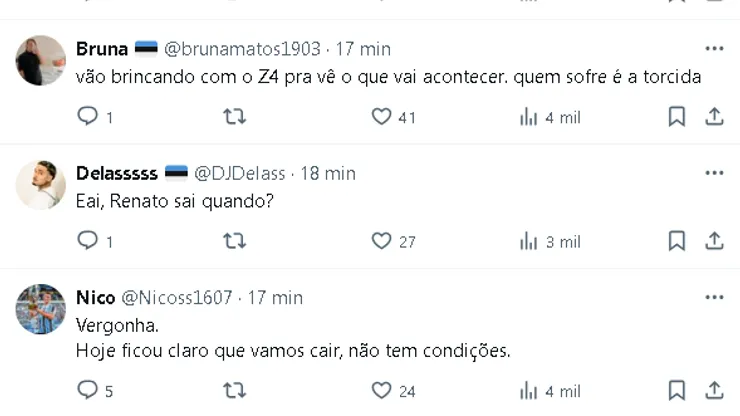Reply to Delasssss's tweet about Renato
The width and height of the screenshot is (740, 416).
88,241
